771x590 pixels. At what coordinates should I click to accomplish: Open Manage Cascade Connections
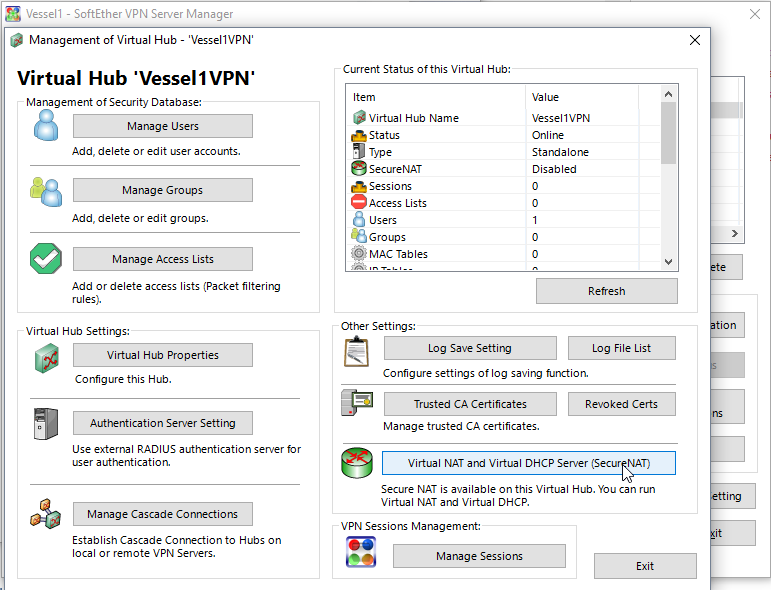point(163,514)
